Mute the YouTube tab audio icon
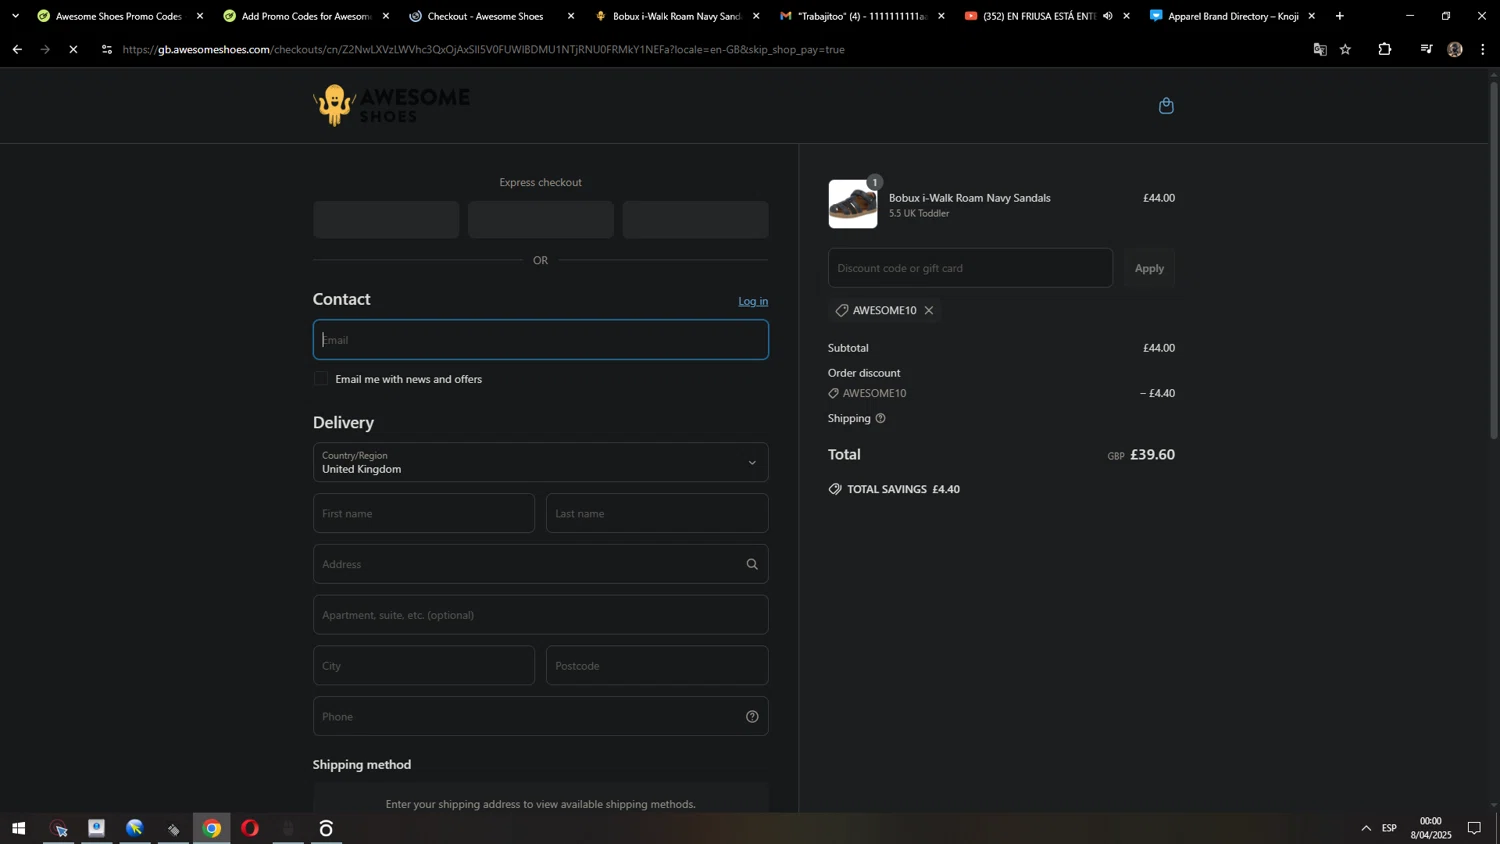 [x=1107, y=16]
